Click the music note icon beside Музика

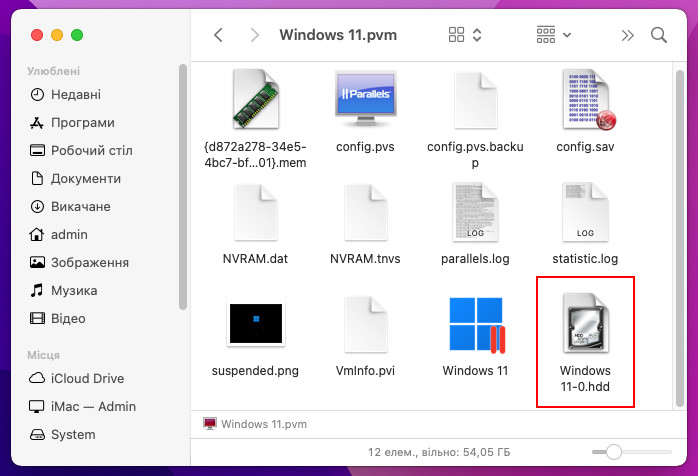coord(37,290)
